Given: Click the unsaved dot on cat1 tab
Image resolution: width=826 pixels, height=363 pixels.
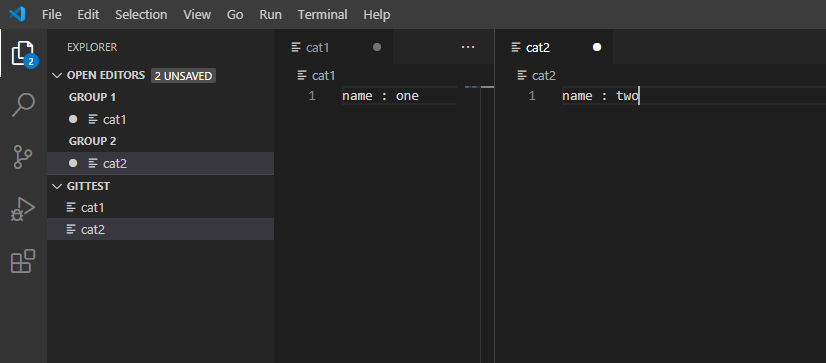Looking at the screenshot, I should point(377,47).
